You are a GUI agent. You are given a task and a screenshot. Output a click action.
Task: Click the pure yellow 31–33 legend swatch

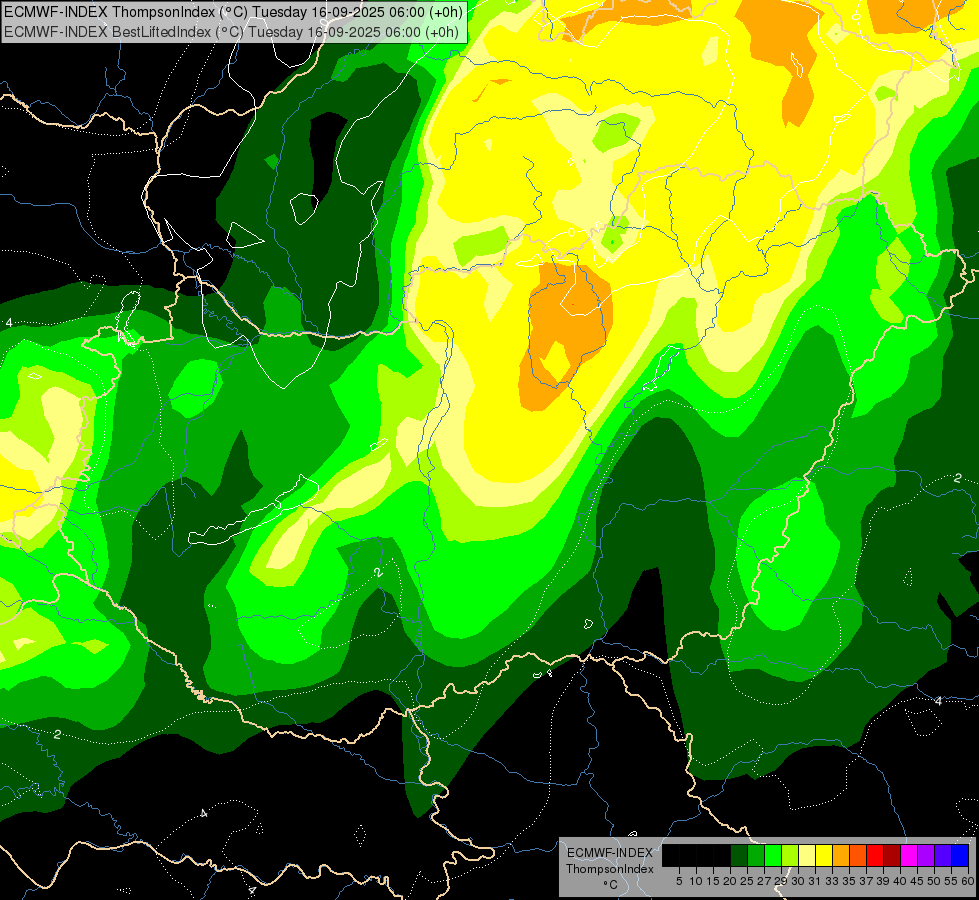click(x=824, y=855)
